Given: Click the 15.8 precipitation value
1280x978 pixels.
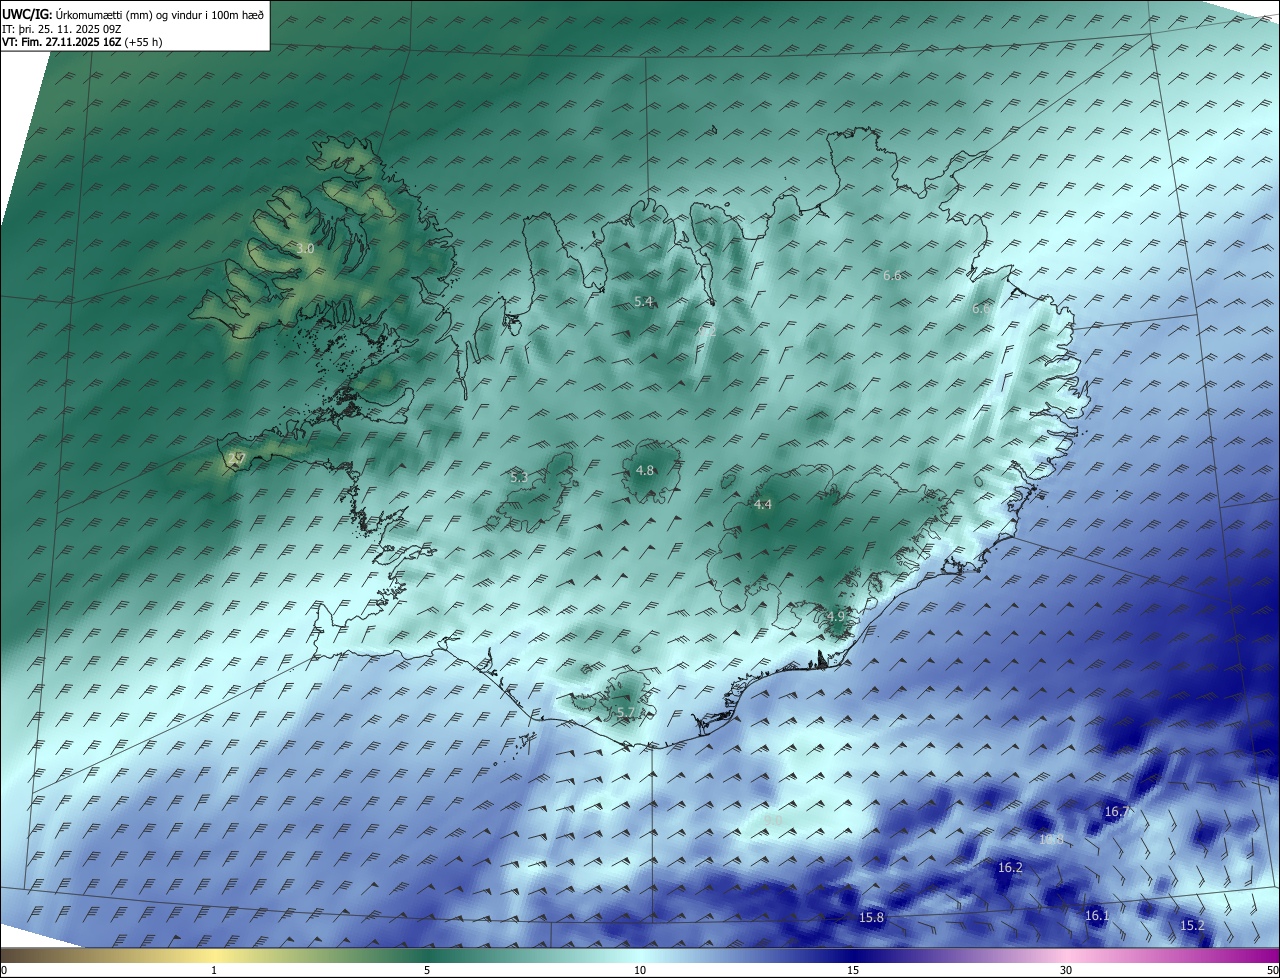Looking at the screenshot, I should (x=871, y=917).
